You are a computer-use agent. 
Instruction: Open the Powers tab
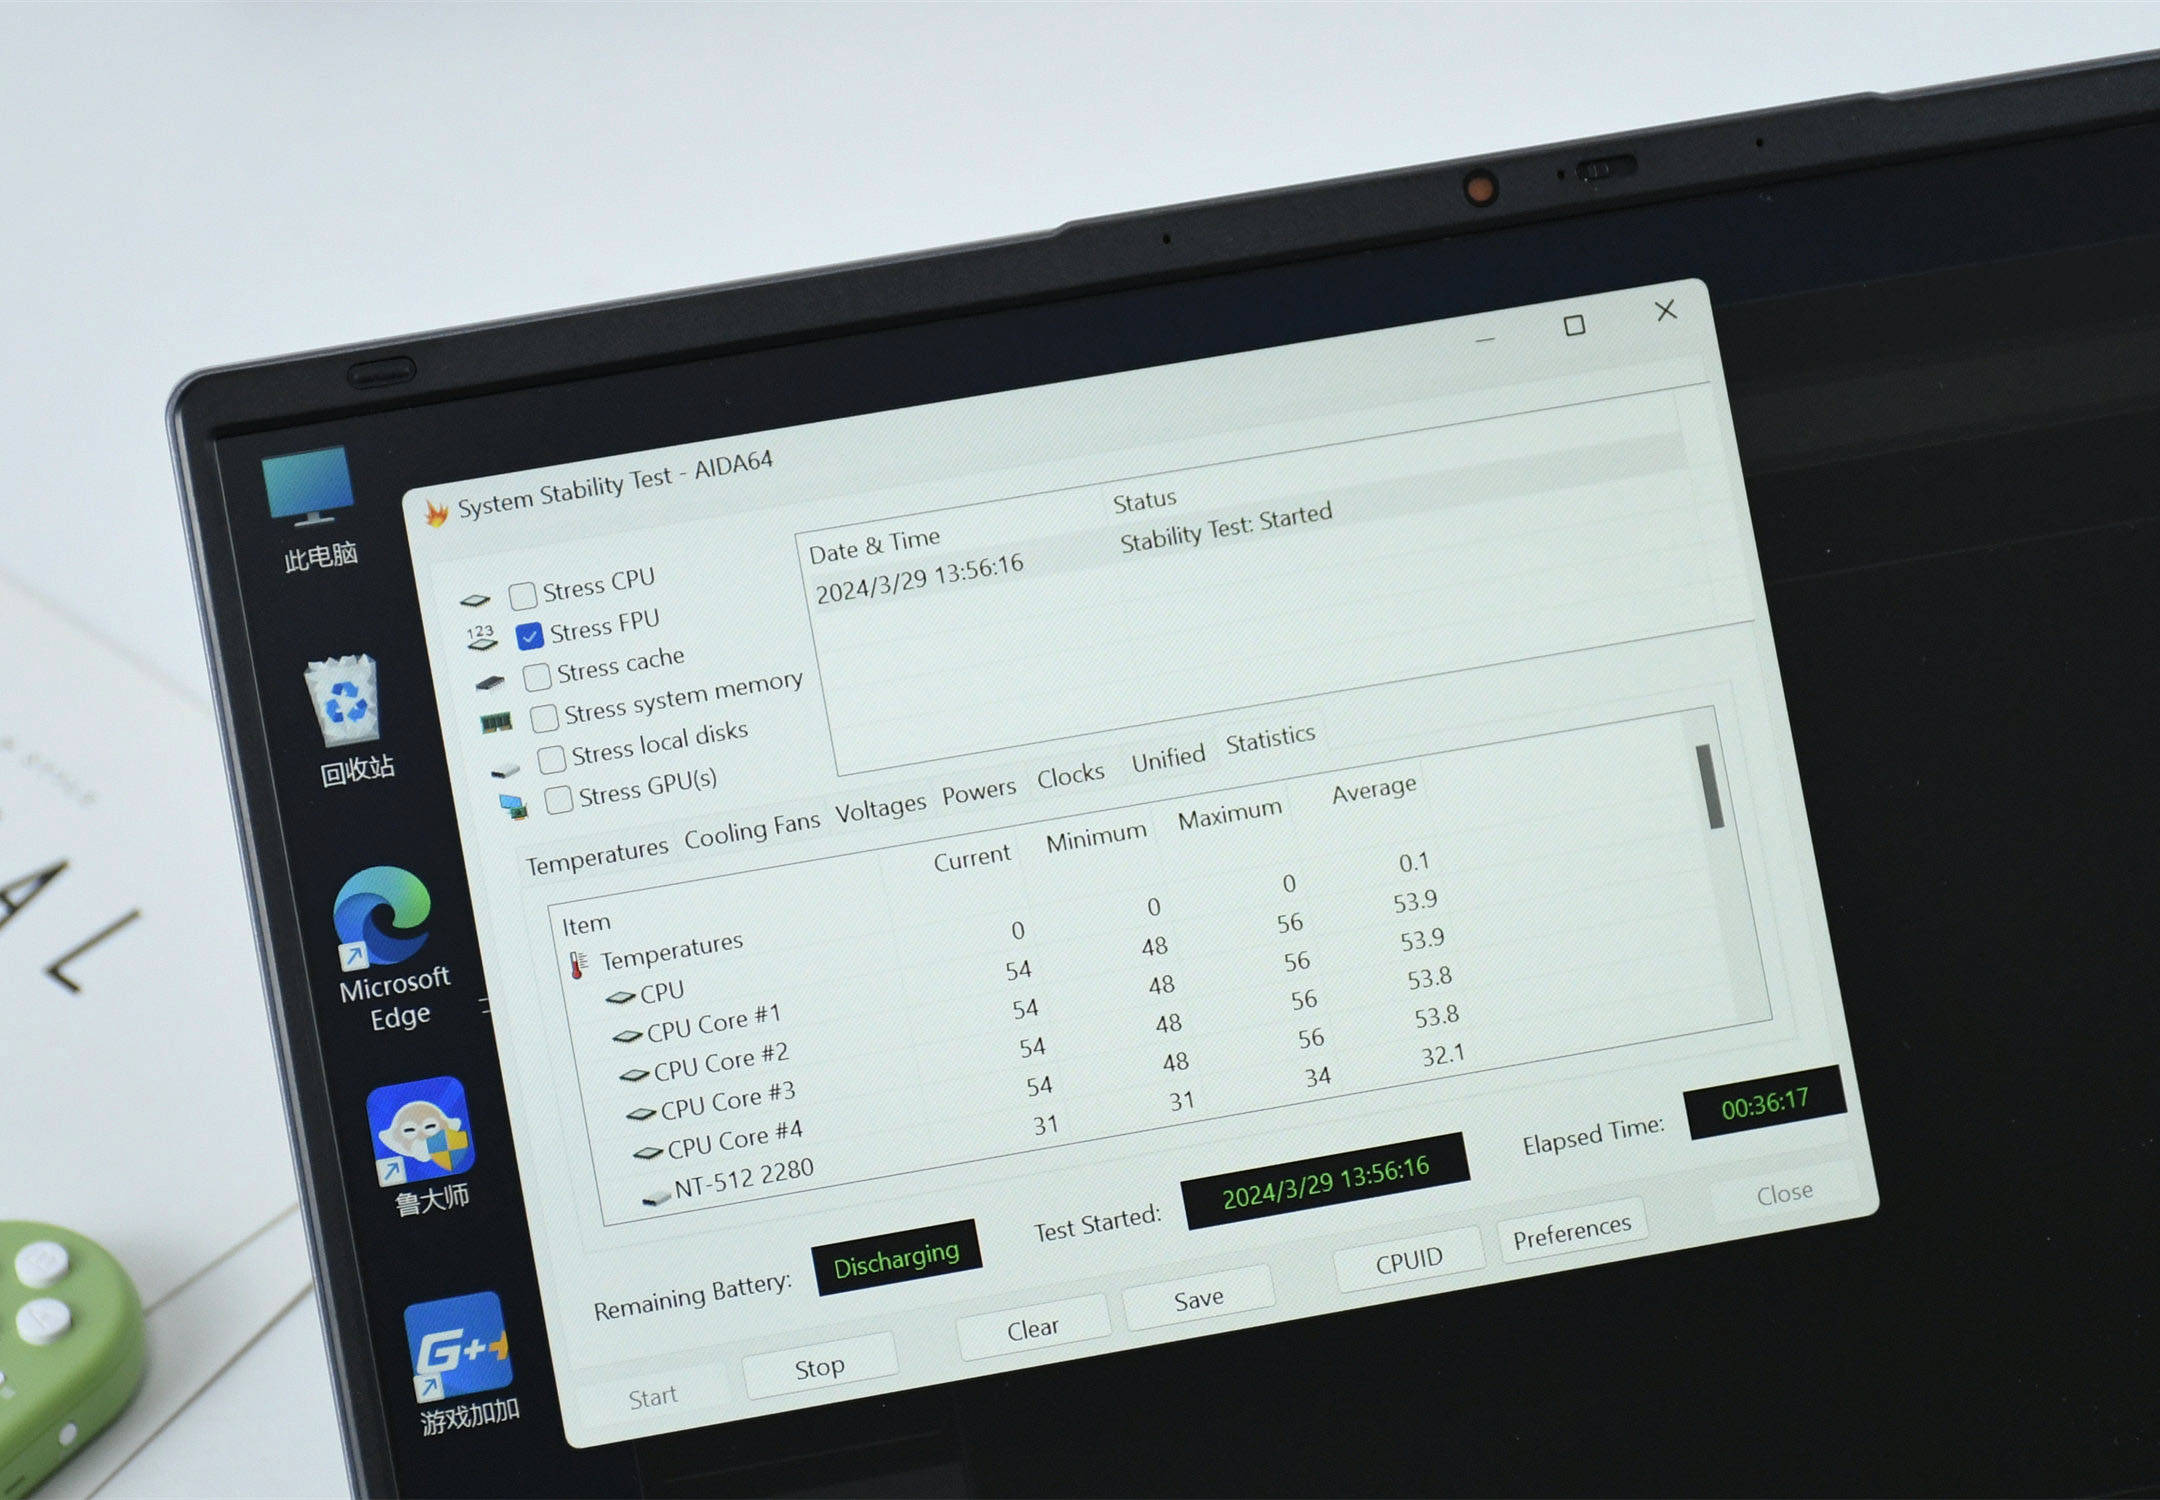(x=979, y=791)
